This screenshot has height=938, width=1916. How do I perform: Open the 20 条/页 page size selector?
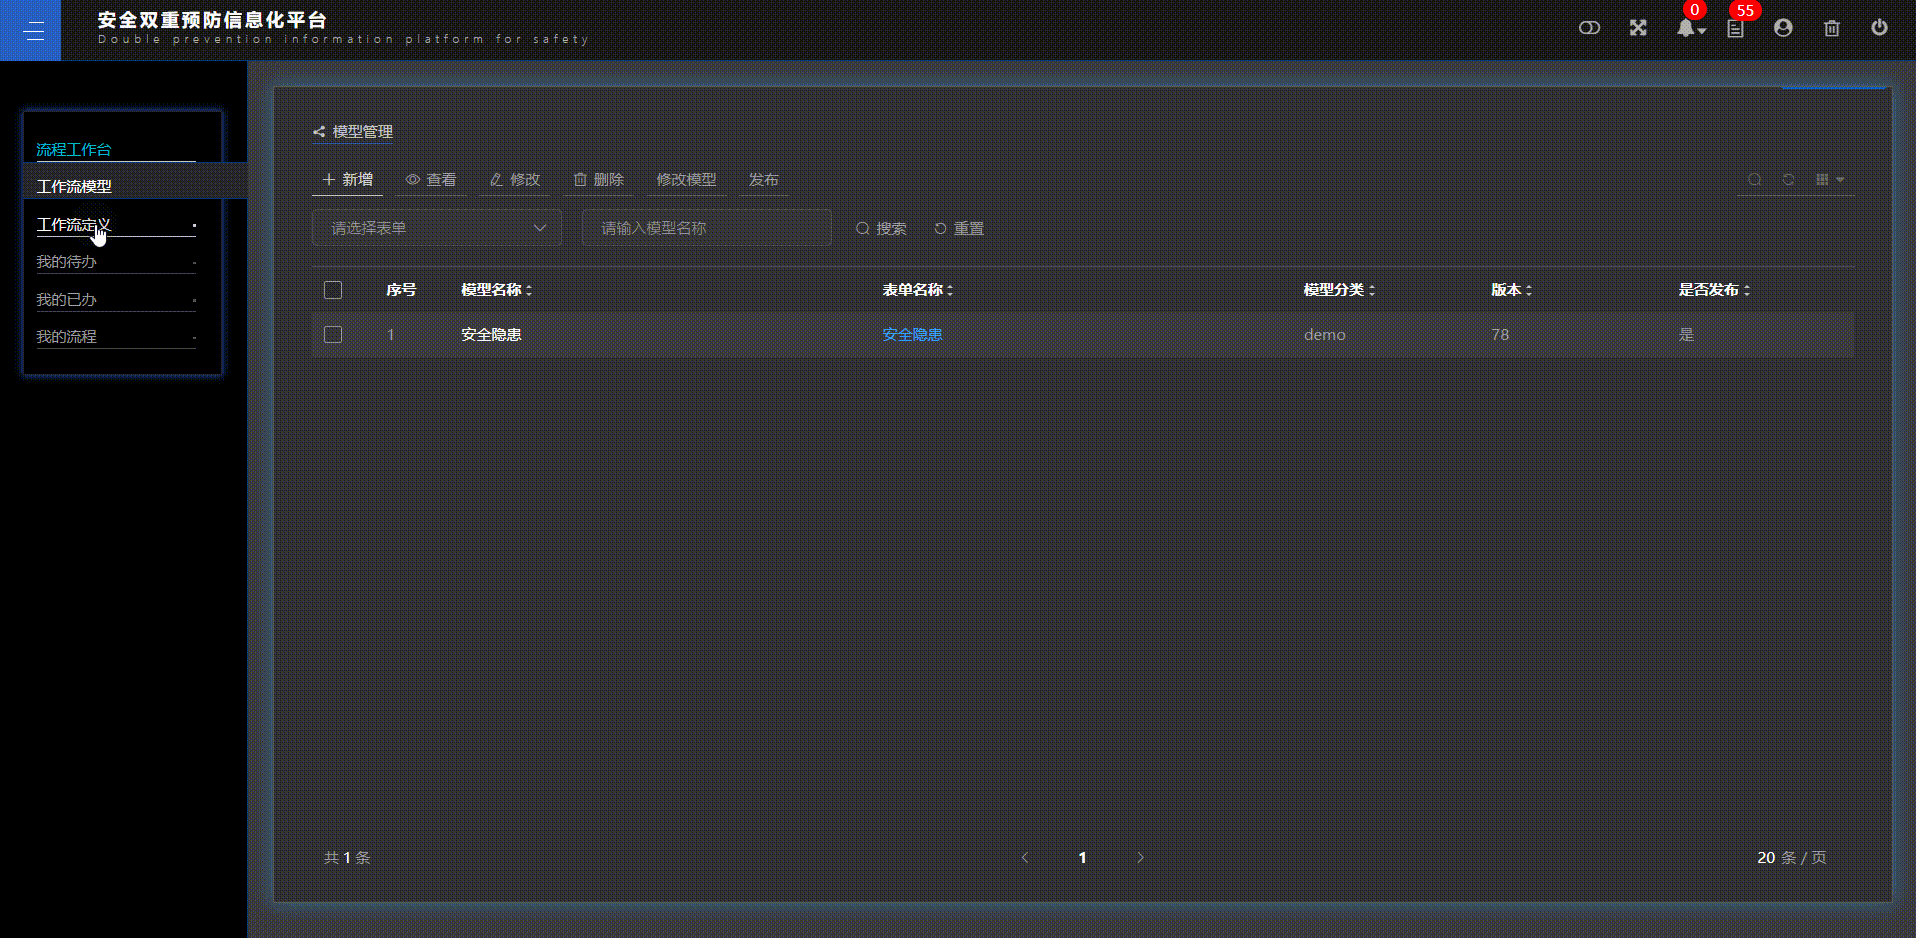[x=1793, y=857]
